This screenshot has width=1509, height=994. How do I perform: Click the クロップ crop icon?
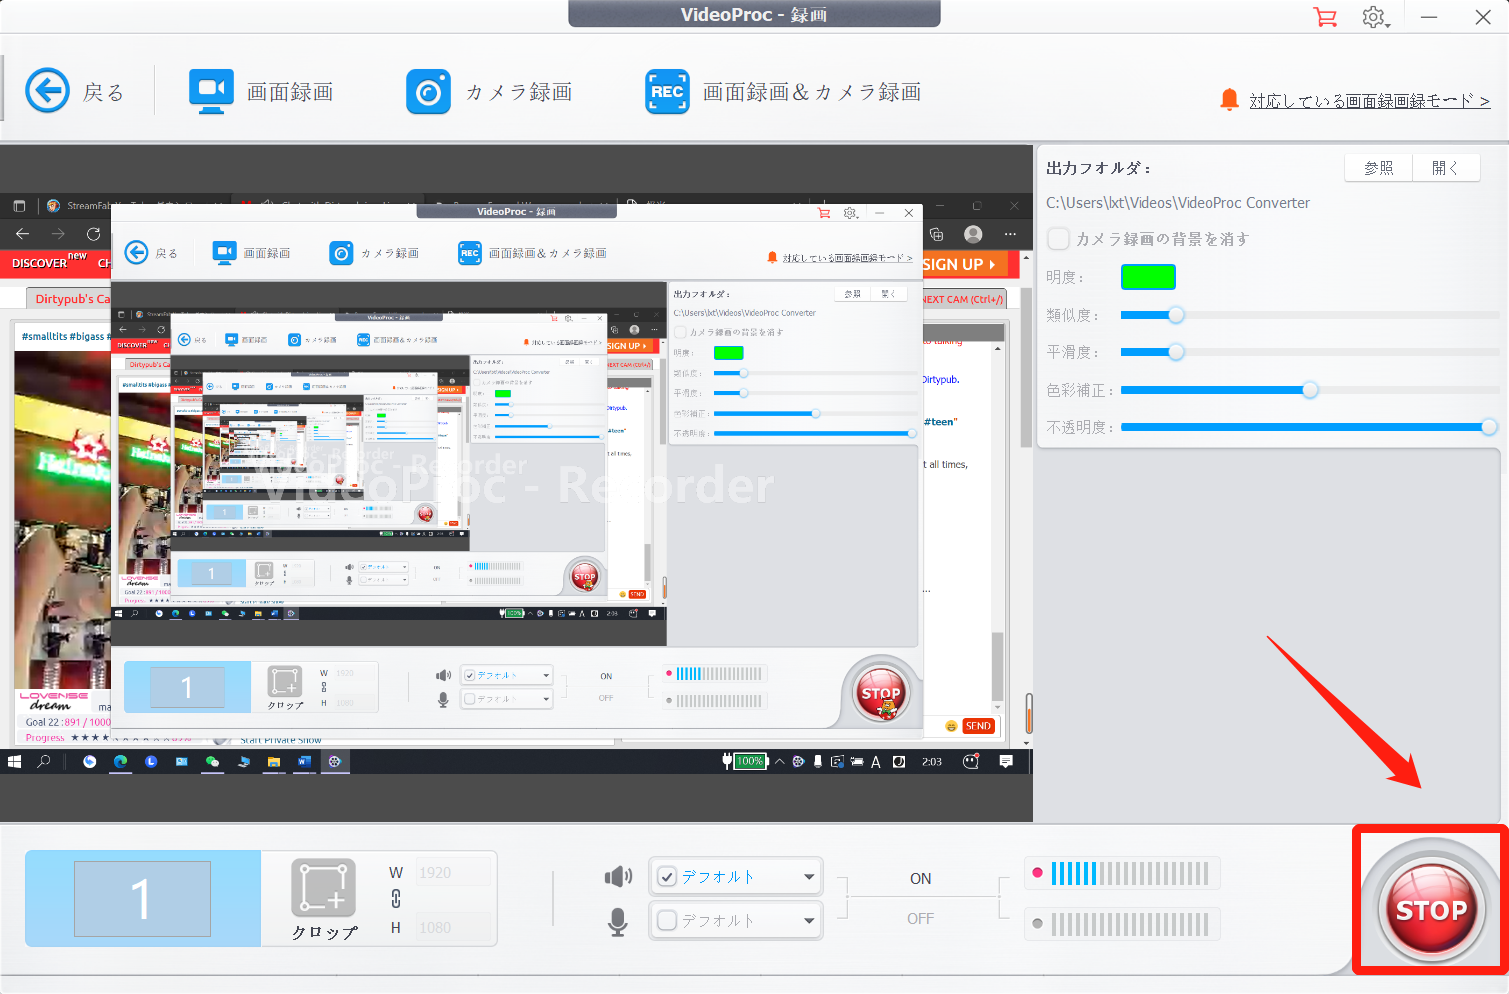point(324,889)
